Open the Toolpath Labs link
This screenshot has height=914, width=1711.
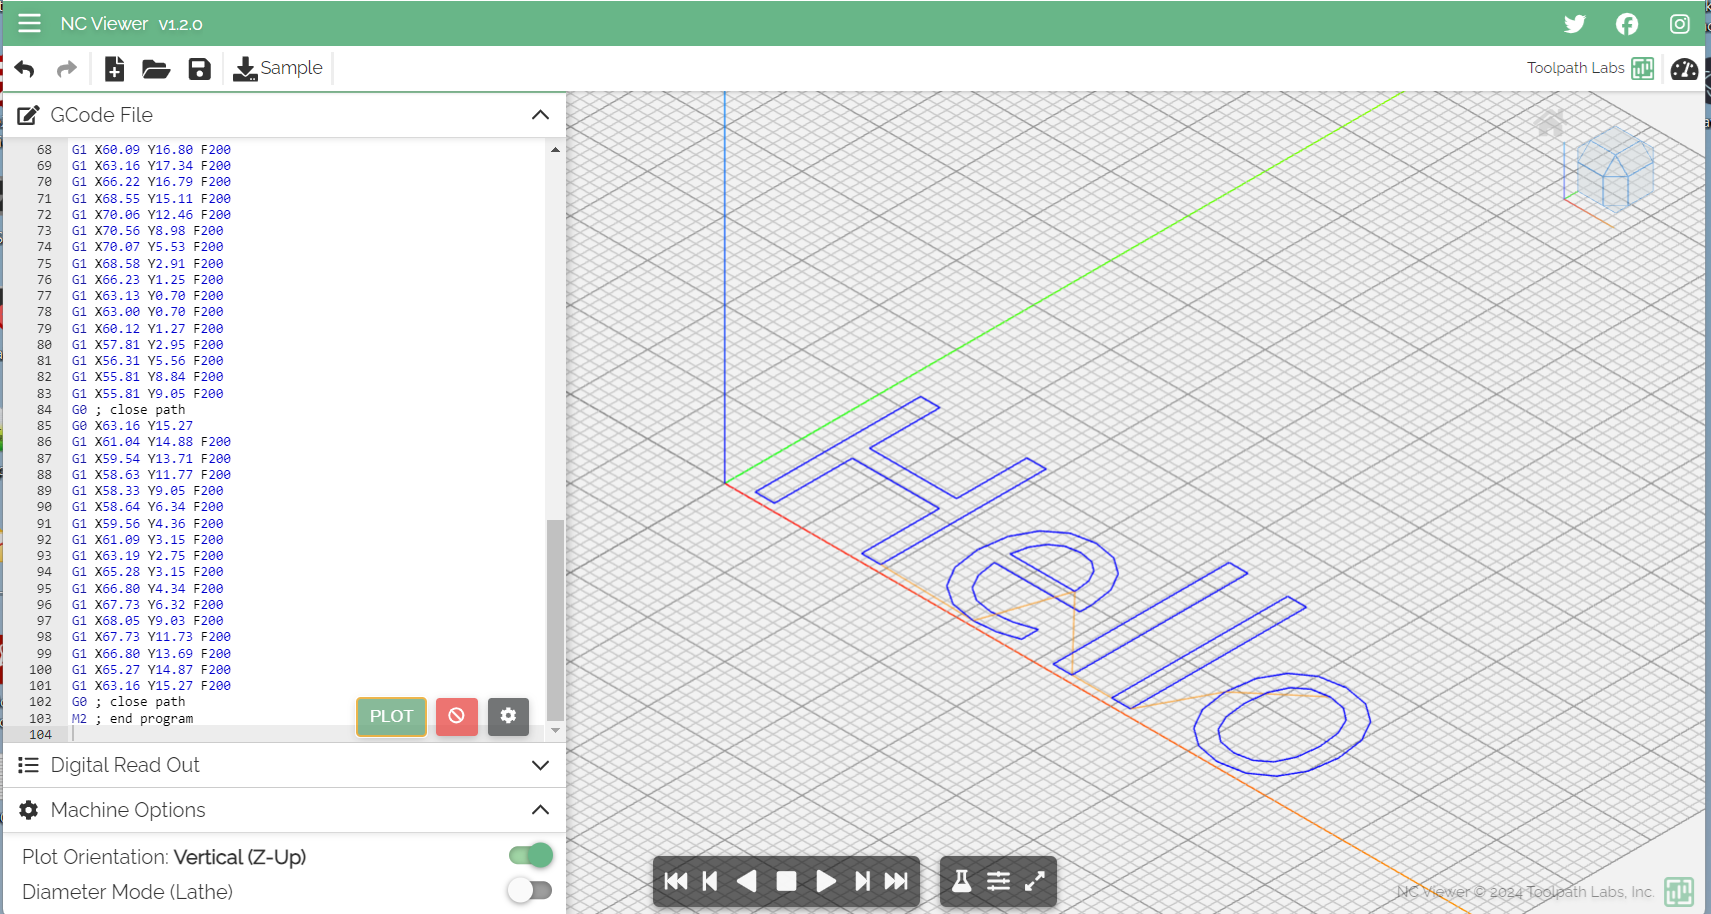click(x=1589, y=68)
